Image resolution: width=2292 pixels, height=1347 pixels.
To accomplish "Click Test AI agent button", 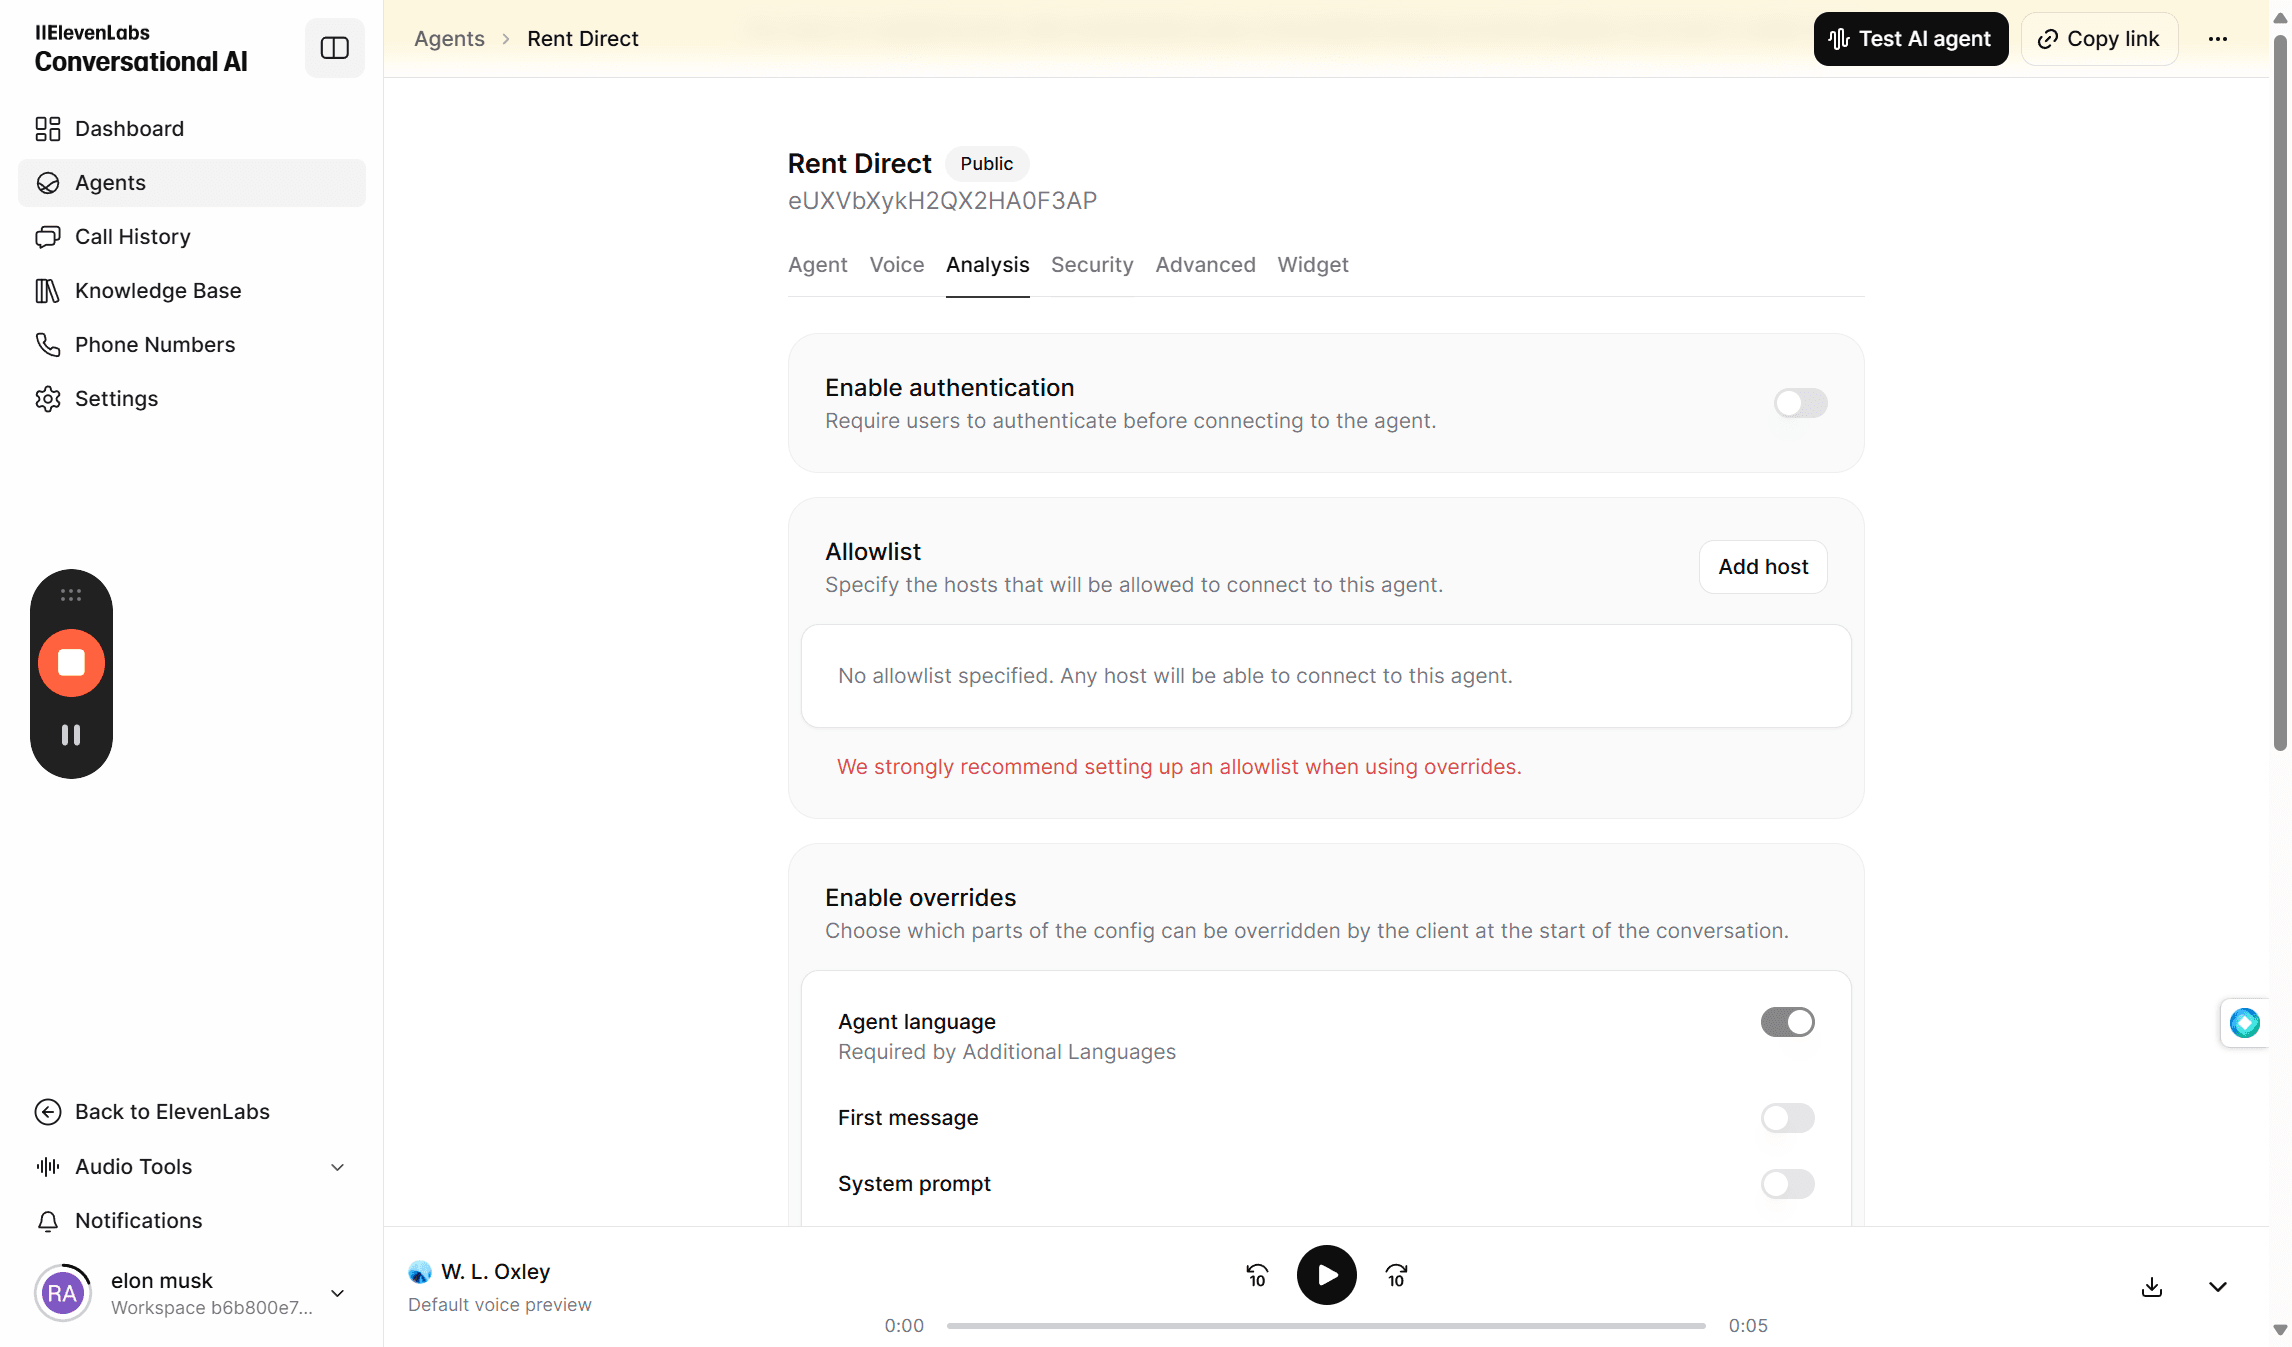I will (1911, 39).
